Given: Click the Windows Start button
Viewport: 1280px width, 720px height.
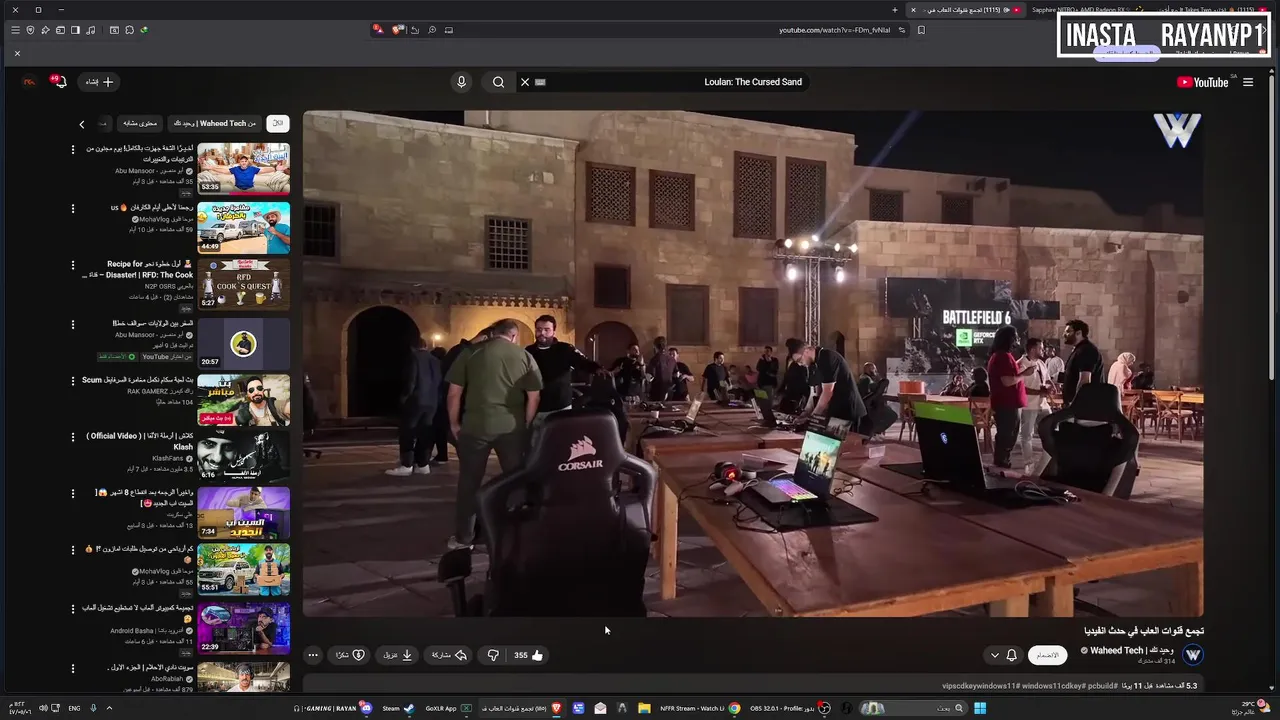Looking at the screenshot, I should [x=980, y=708].
